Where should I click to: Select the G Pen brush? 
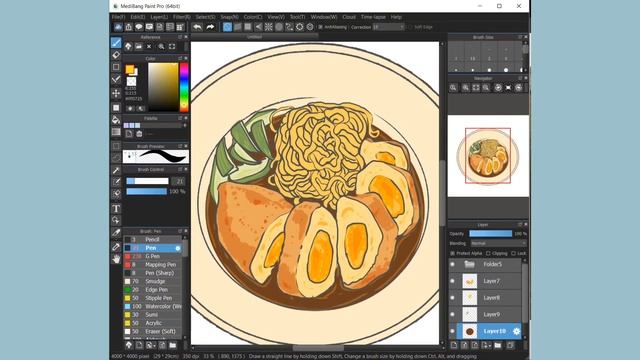[x=153, y=256]
